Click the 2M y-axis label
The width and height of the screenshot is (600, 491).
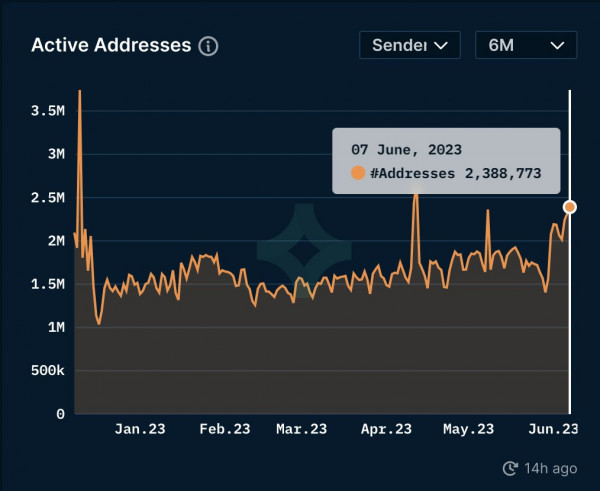pos(56,241)
